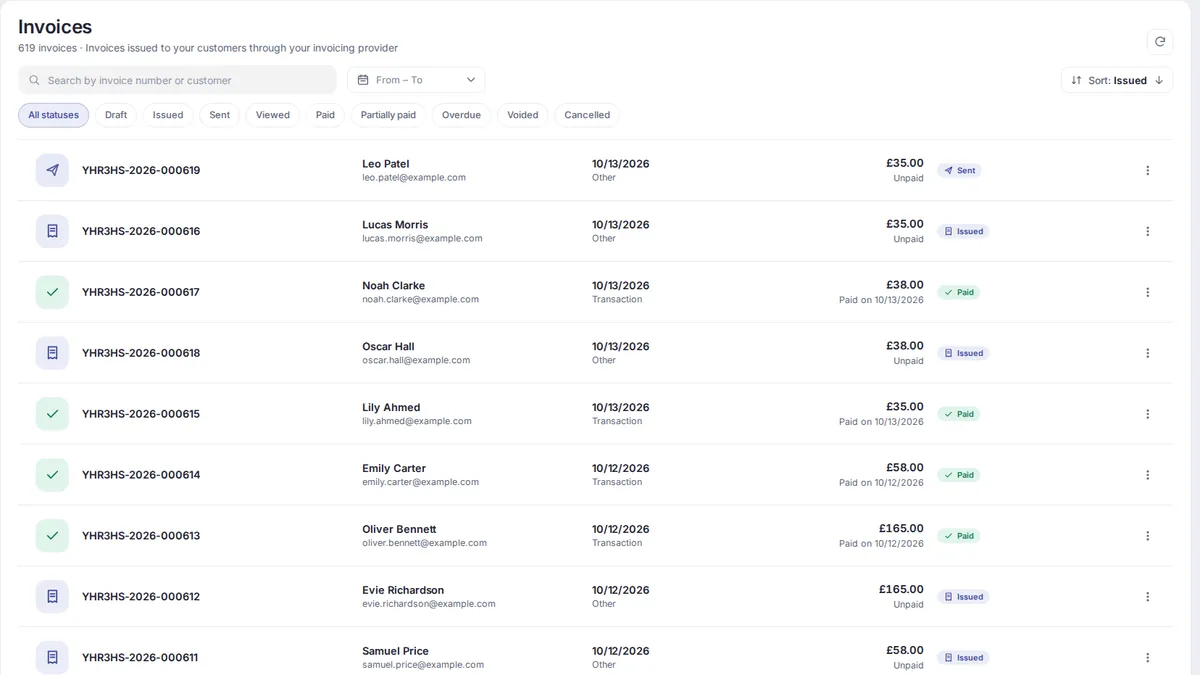Select the Overdue status filter

tap(461, 115)
